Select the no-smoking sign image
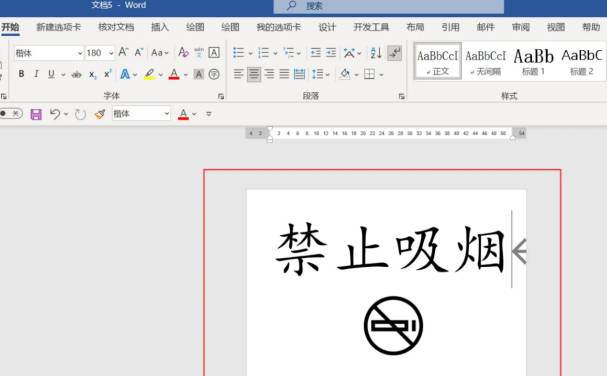Viewport: 607px width, 376px height. (x=393, y=326)
